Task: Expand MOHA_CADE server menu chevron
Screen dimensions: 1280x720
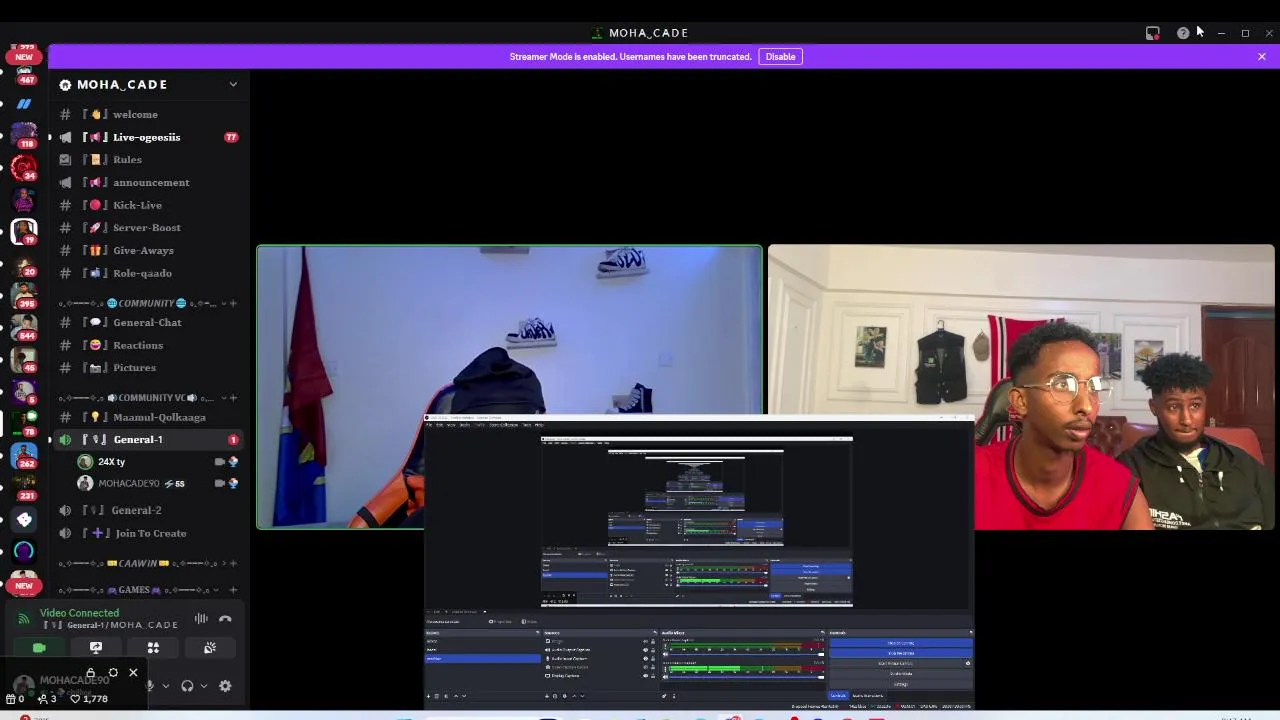Action: tap(233, 84)
